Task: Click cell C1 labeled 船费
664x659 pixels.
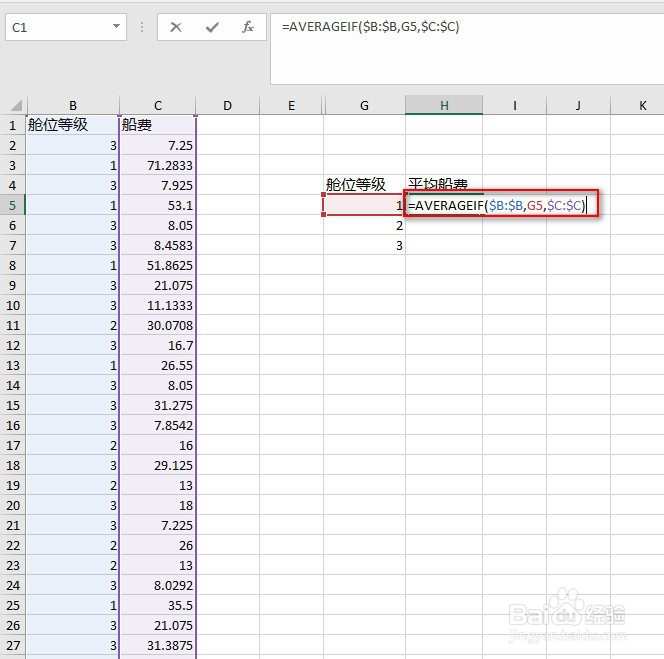Action: [158, 125]
